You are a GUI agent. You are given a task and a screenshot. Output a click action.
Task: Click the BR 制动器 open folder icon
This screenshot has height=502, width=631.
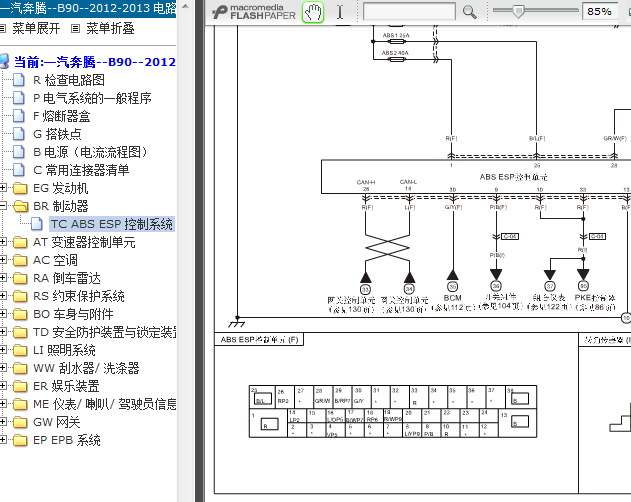(20, 206)
